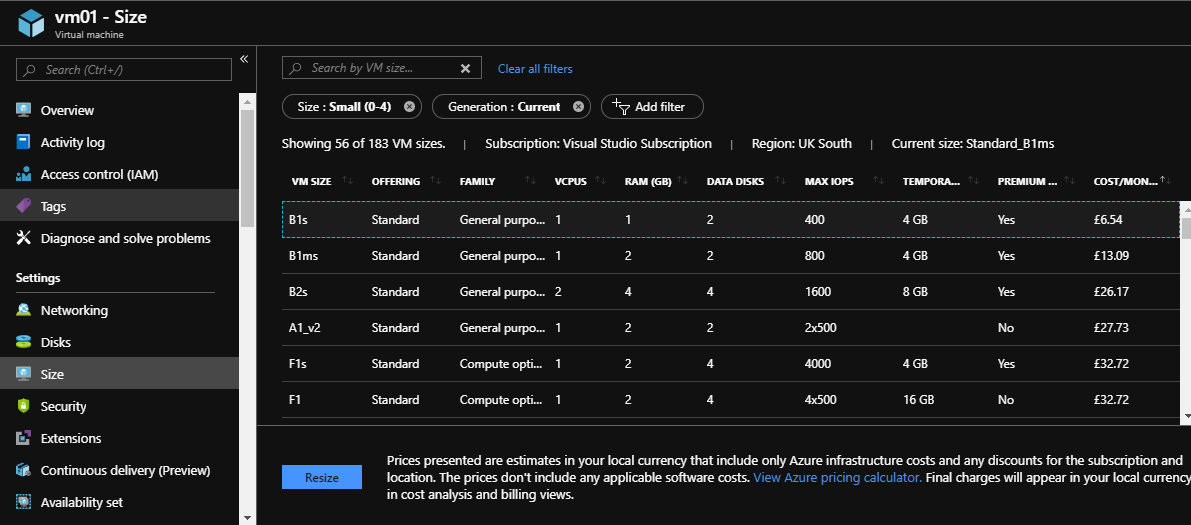This screenshot has height=525, width=1191.
Task: Click the Security shield icon
Action: coord(23,406)
